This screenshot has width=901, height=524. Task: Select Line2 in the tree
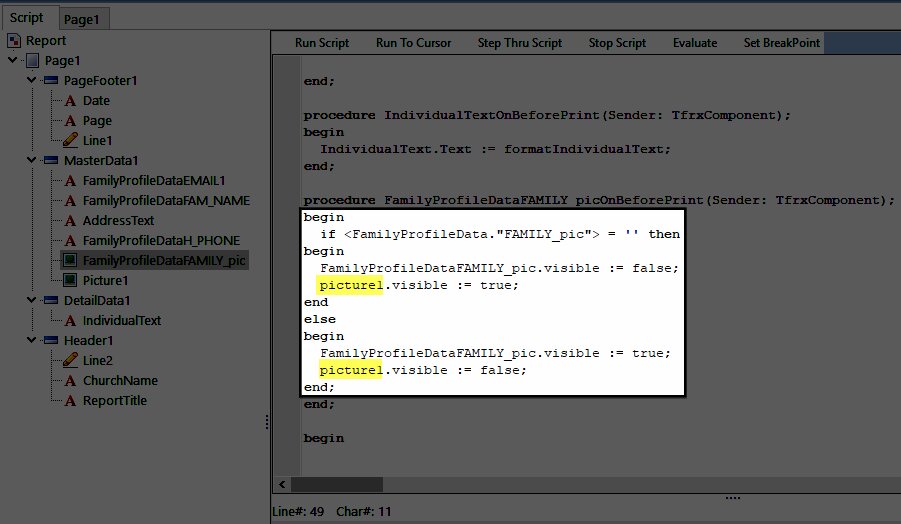98,360
